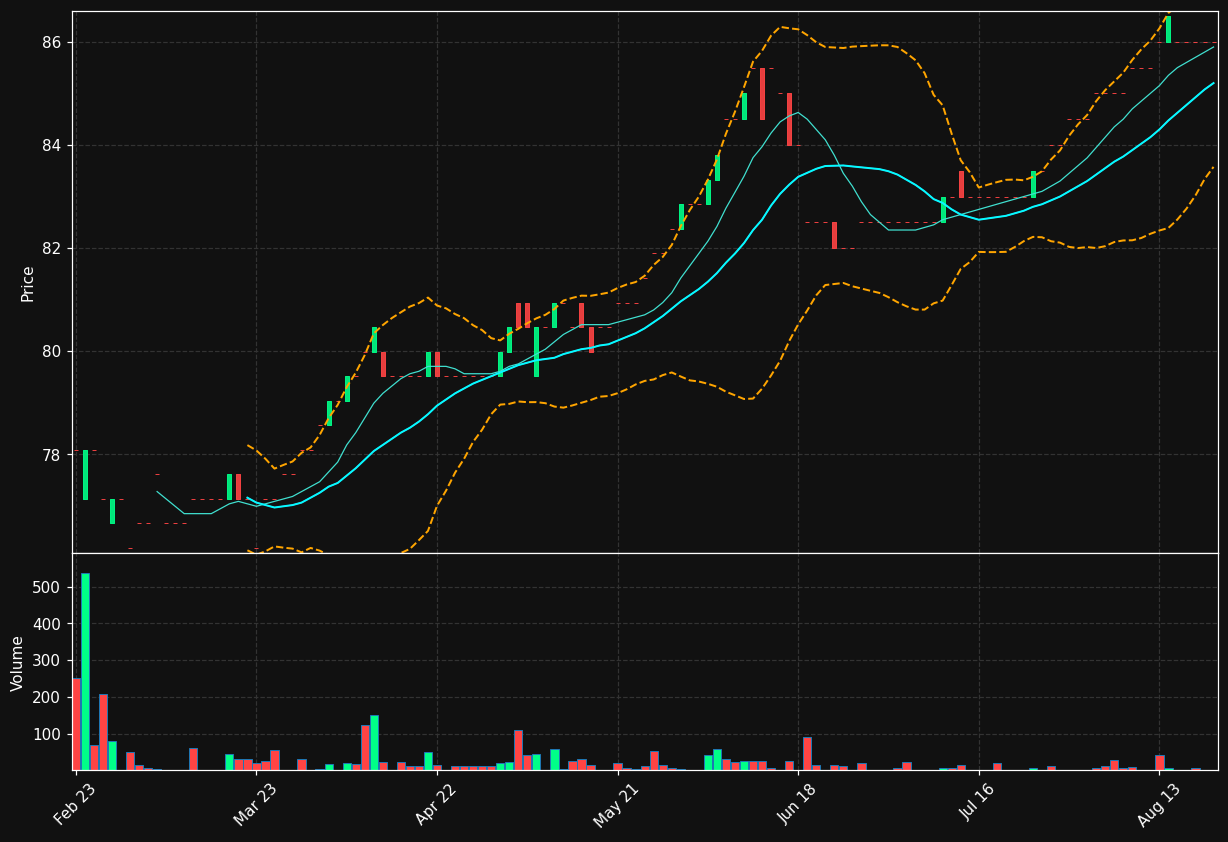Click the 80 price axis label
Viewport: 1228px width, 842px height.
[52, 351]
